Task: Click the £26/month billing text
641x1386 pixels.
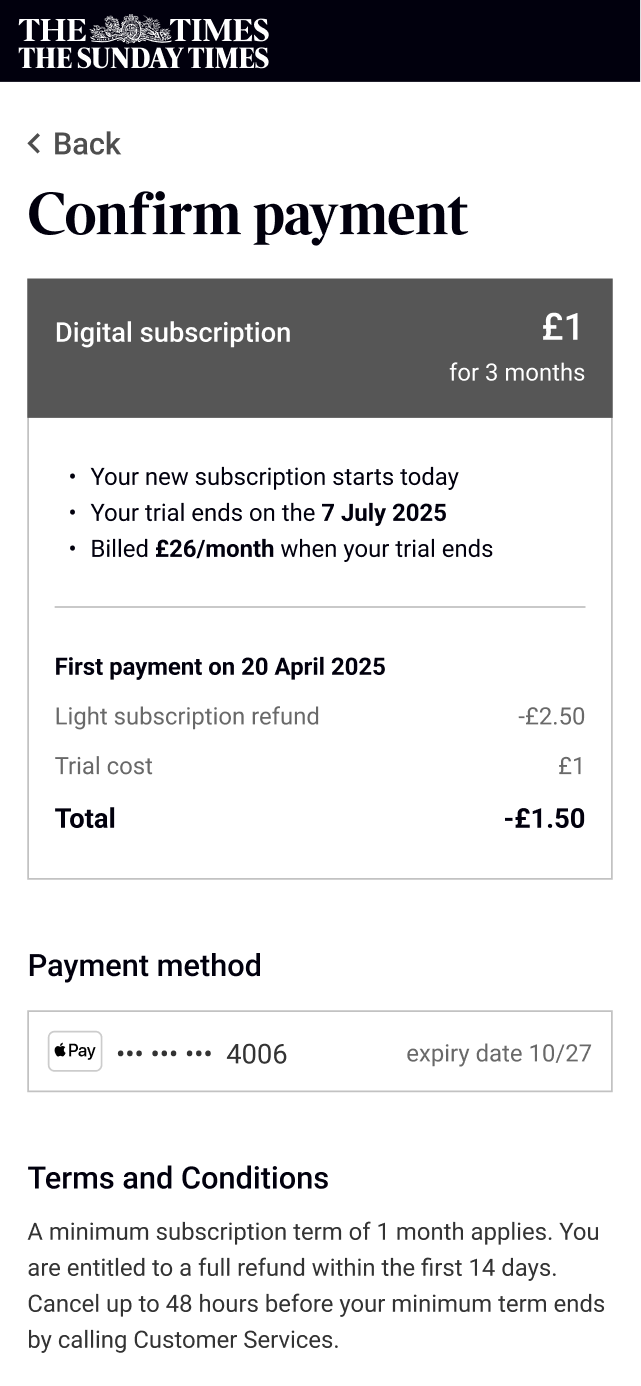Action: pos(214,549)
